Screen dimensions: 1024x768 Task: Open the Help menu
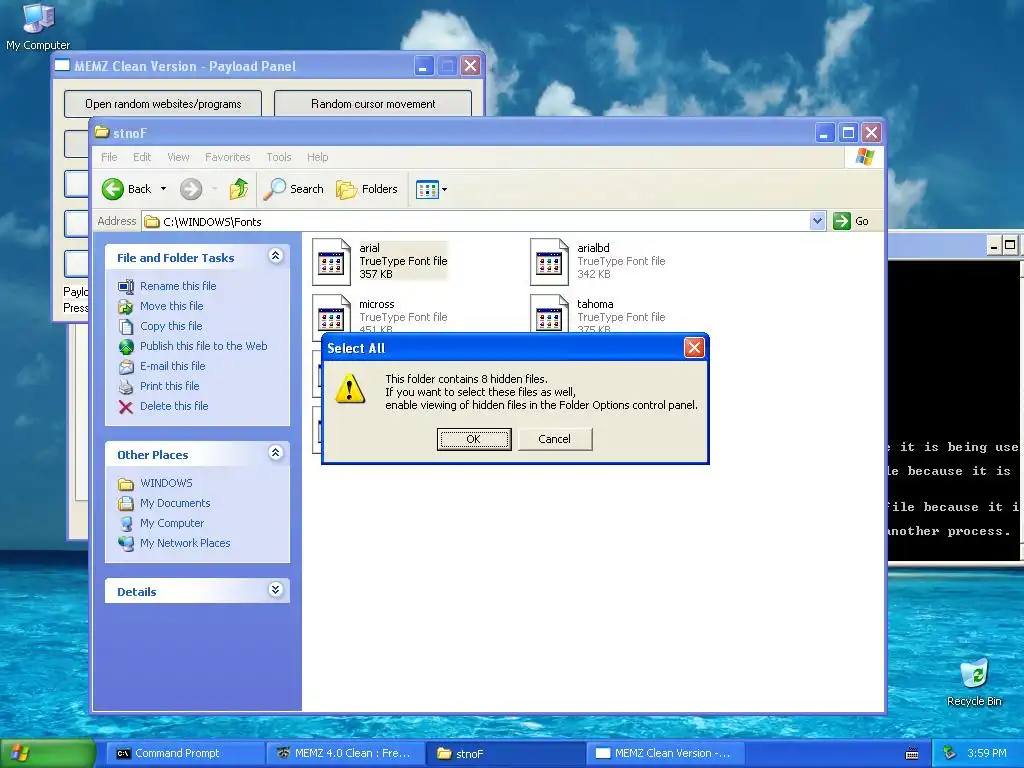(317, 157)
